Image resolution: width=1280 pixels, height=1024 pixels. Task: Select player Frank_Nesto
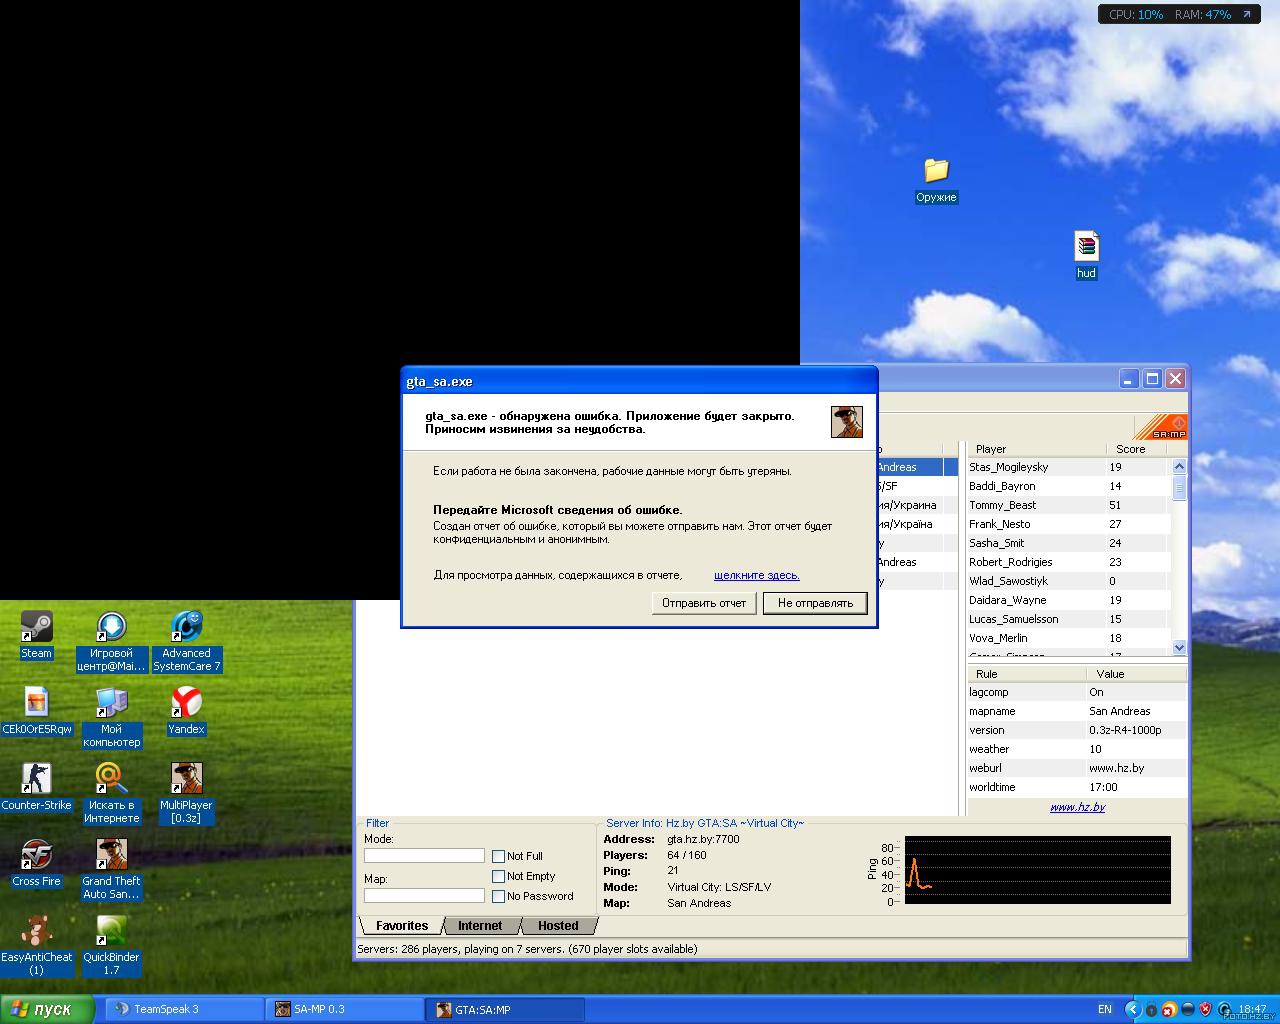coord(1069,524)
